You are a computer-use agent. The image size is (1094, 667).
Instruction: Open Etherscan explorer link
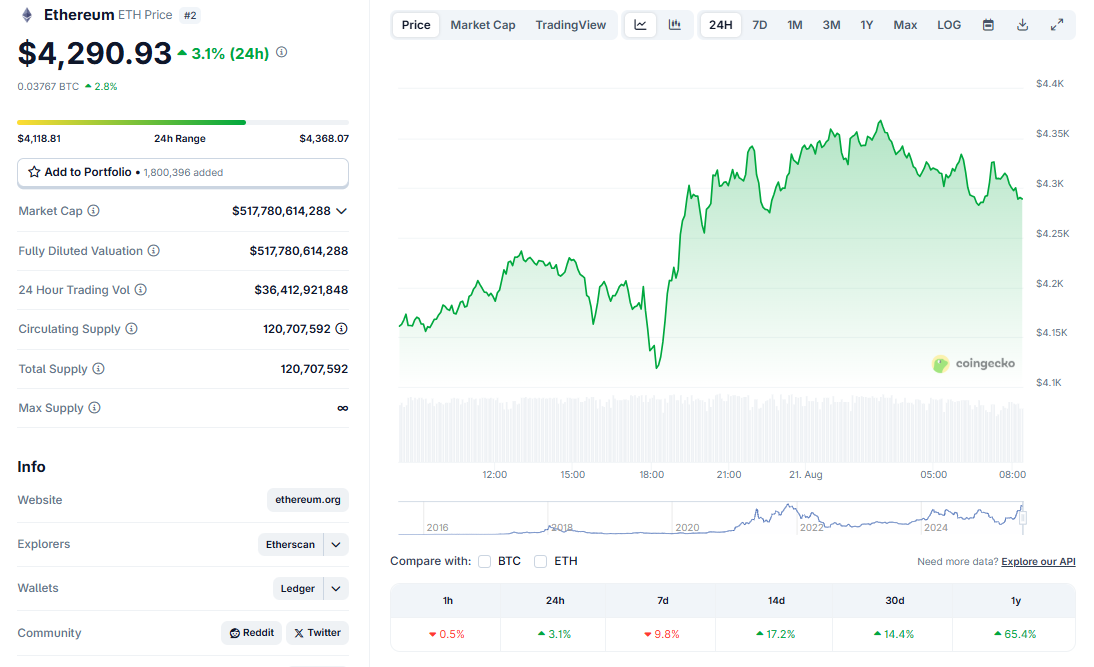click(x=290, y=544)
